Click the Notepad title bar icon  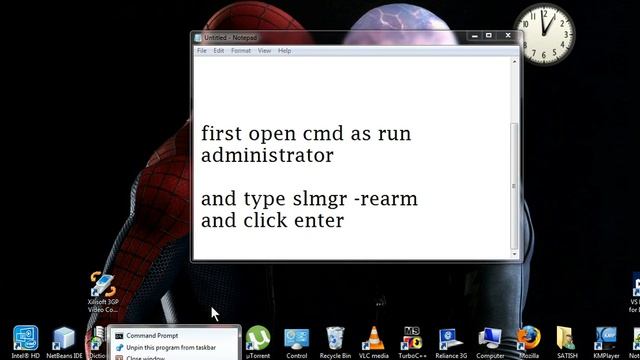(x=198, y=38)
